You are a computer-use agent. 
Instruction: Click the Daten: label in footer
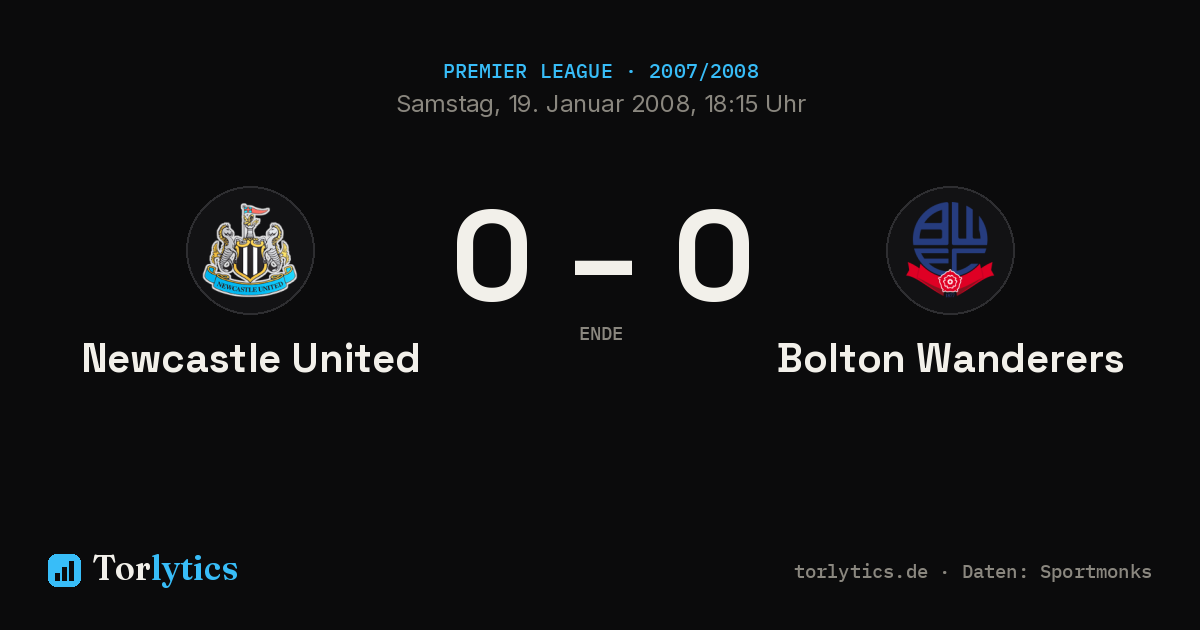click(x=996, y=572)
